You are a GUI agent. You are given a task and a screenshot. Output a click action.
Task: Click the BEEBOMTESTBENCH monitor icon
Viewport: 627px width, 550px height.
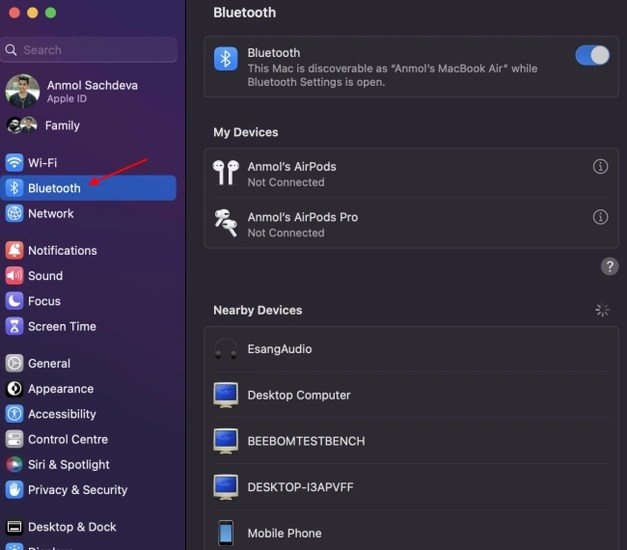[226, 441]
